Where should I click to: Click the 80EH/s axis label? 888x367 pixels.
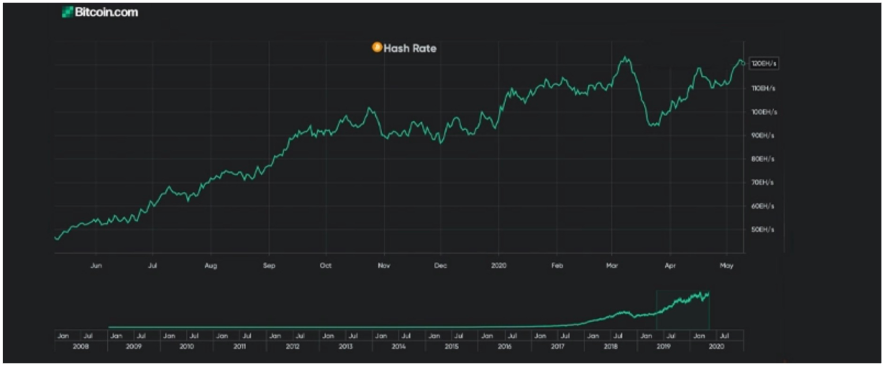point(764,159)
